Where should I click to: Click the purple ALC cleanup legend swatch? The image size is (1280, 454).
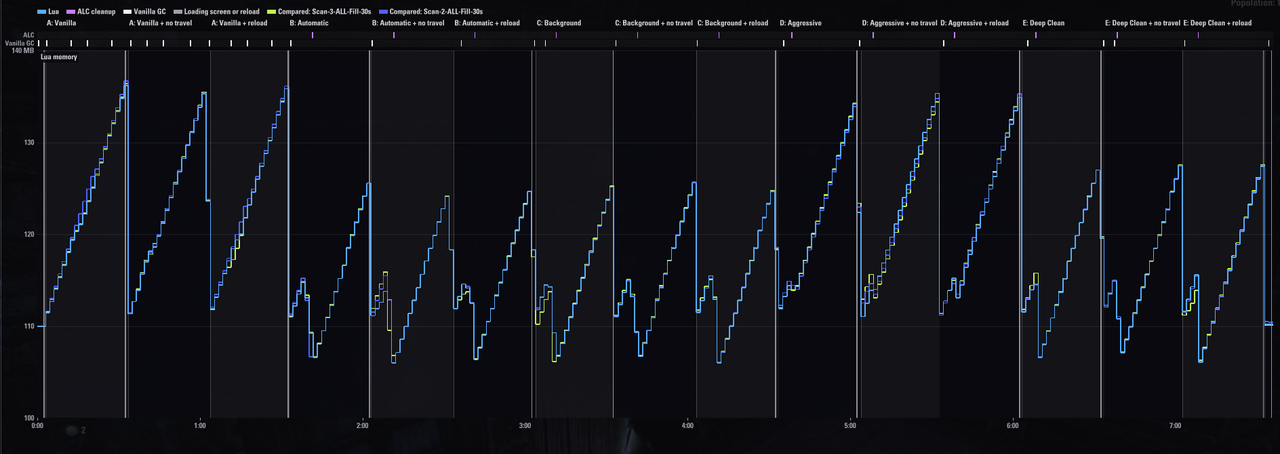(70, 11)
